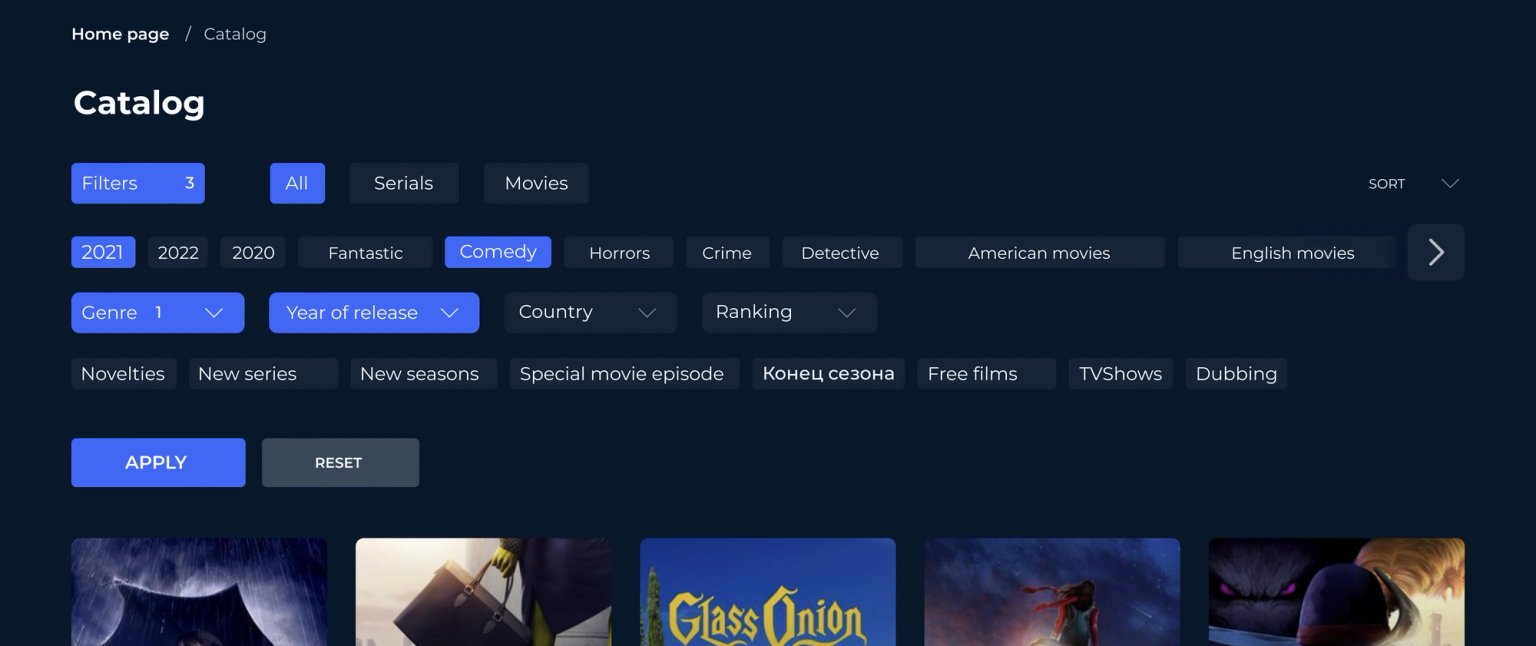Select the New seasons tag
Screen dimensions: 1536x646
coord(423,374)
